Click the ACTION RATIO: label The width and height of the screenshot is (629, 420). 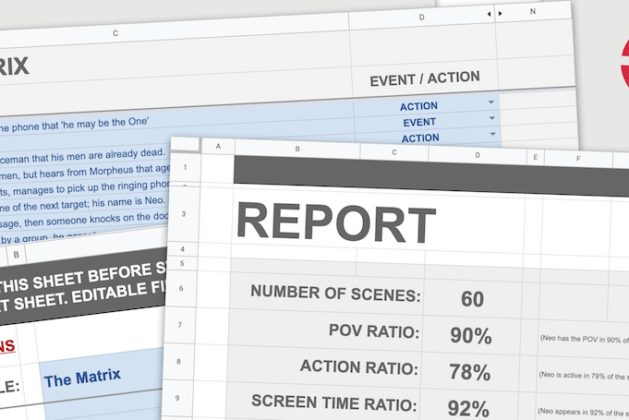[x=359, y=367]
